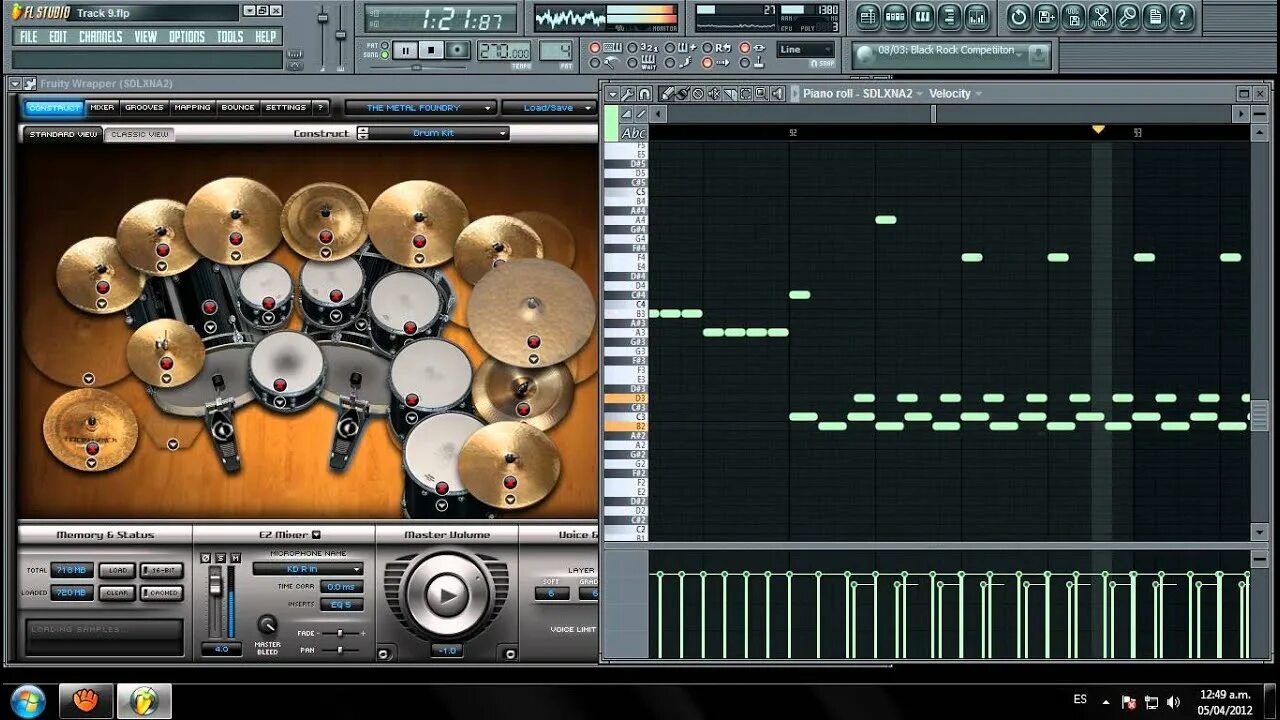Screen dimensions: 1280x720
Task: Click the piano roll playback speaker tool
Action: (778, 94)
